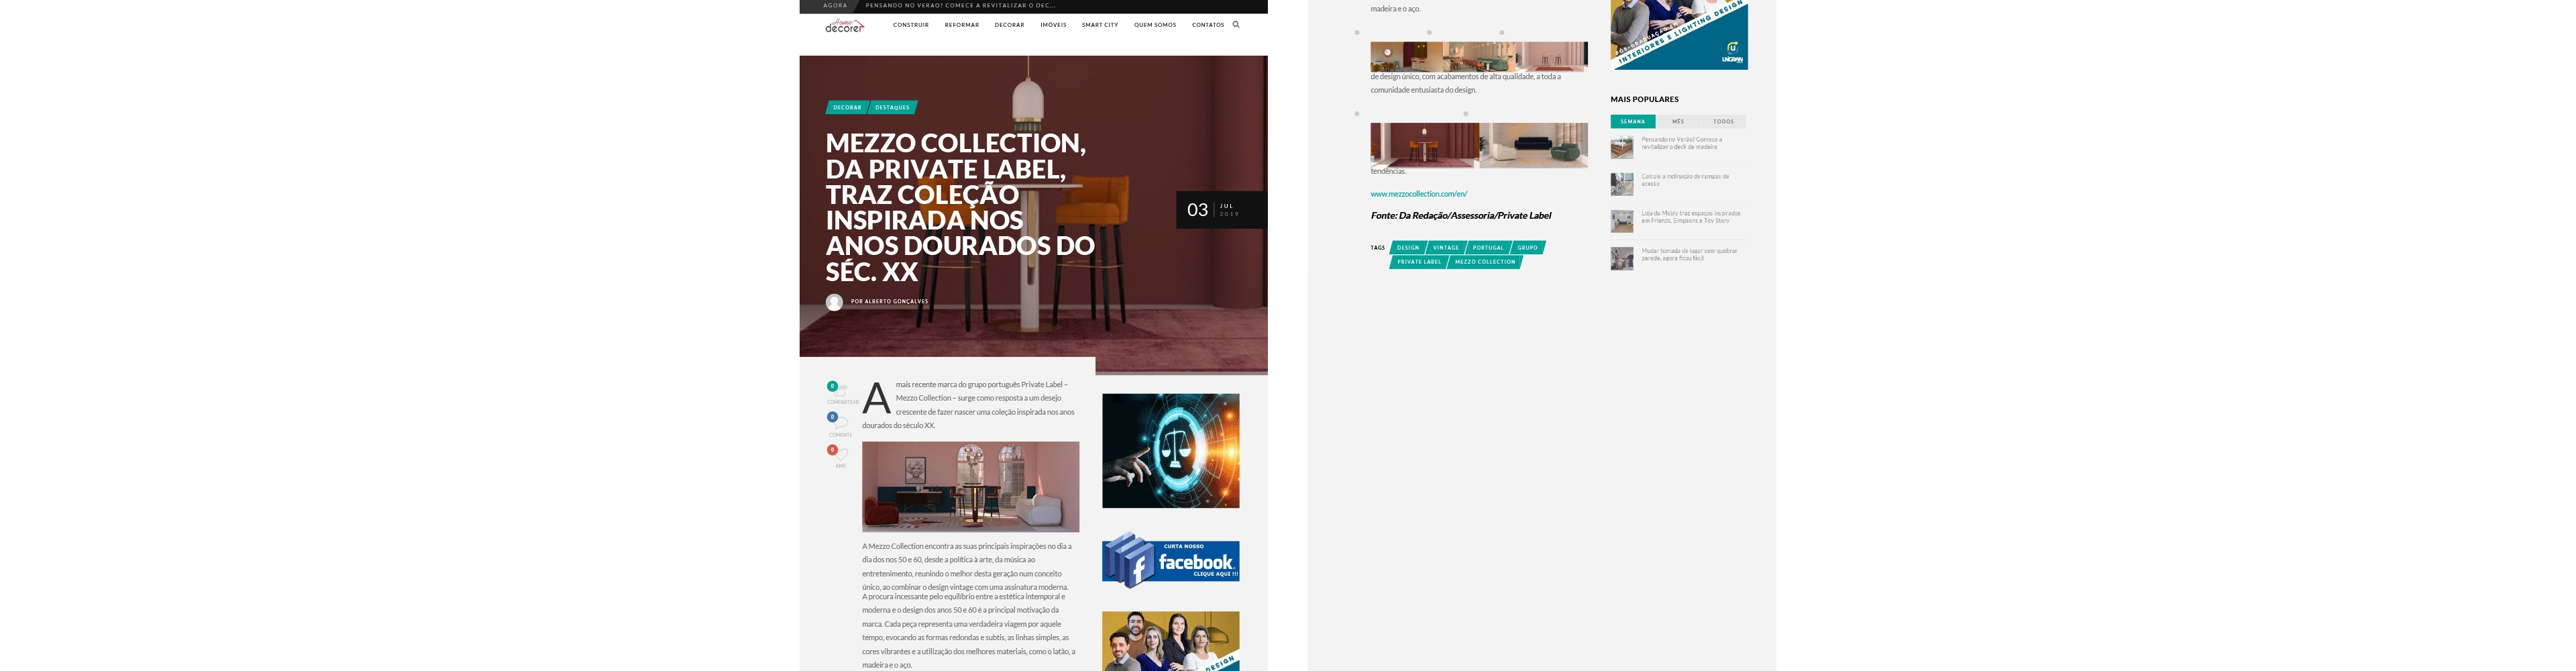This screenshot has height=671, width=2576.
Task: Click the Grupo tag
Action: [x=1528, y=248]
